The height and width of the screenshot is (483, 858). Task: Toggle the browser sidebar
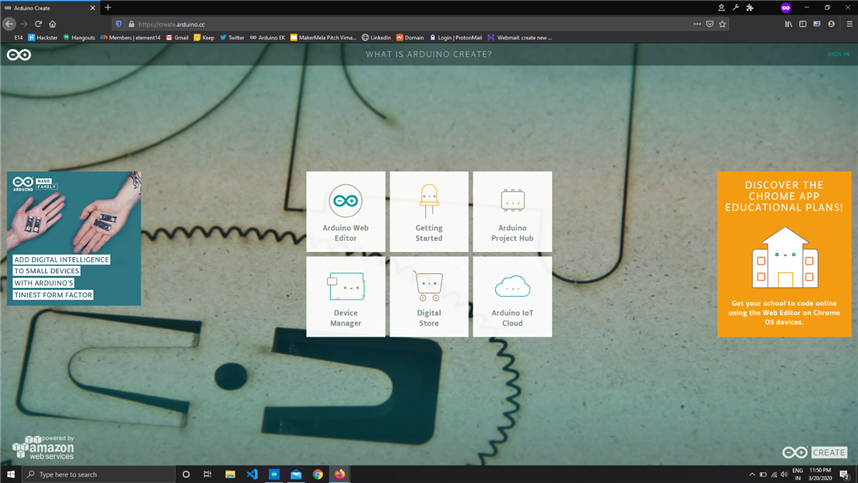[x=803, y=24]
